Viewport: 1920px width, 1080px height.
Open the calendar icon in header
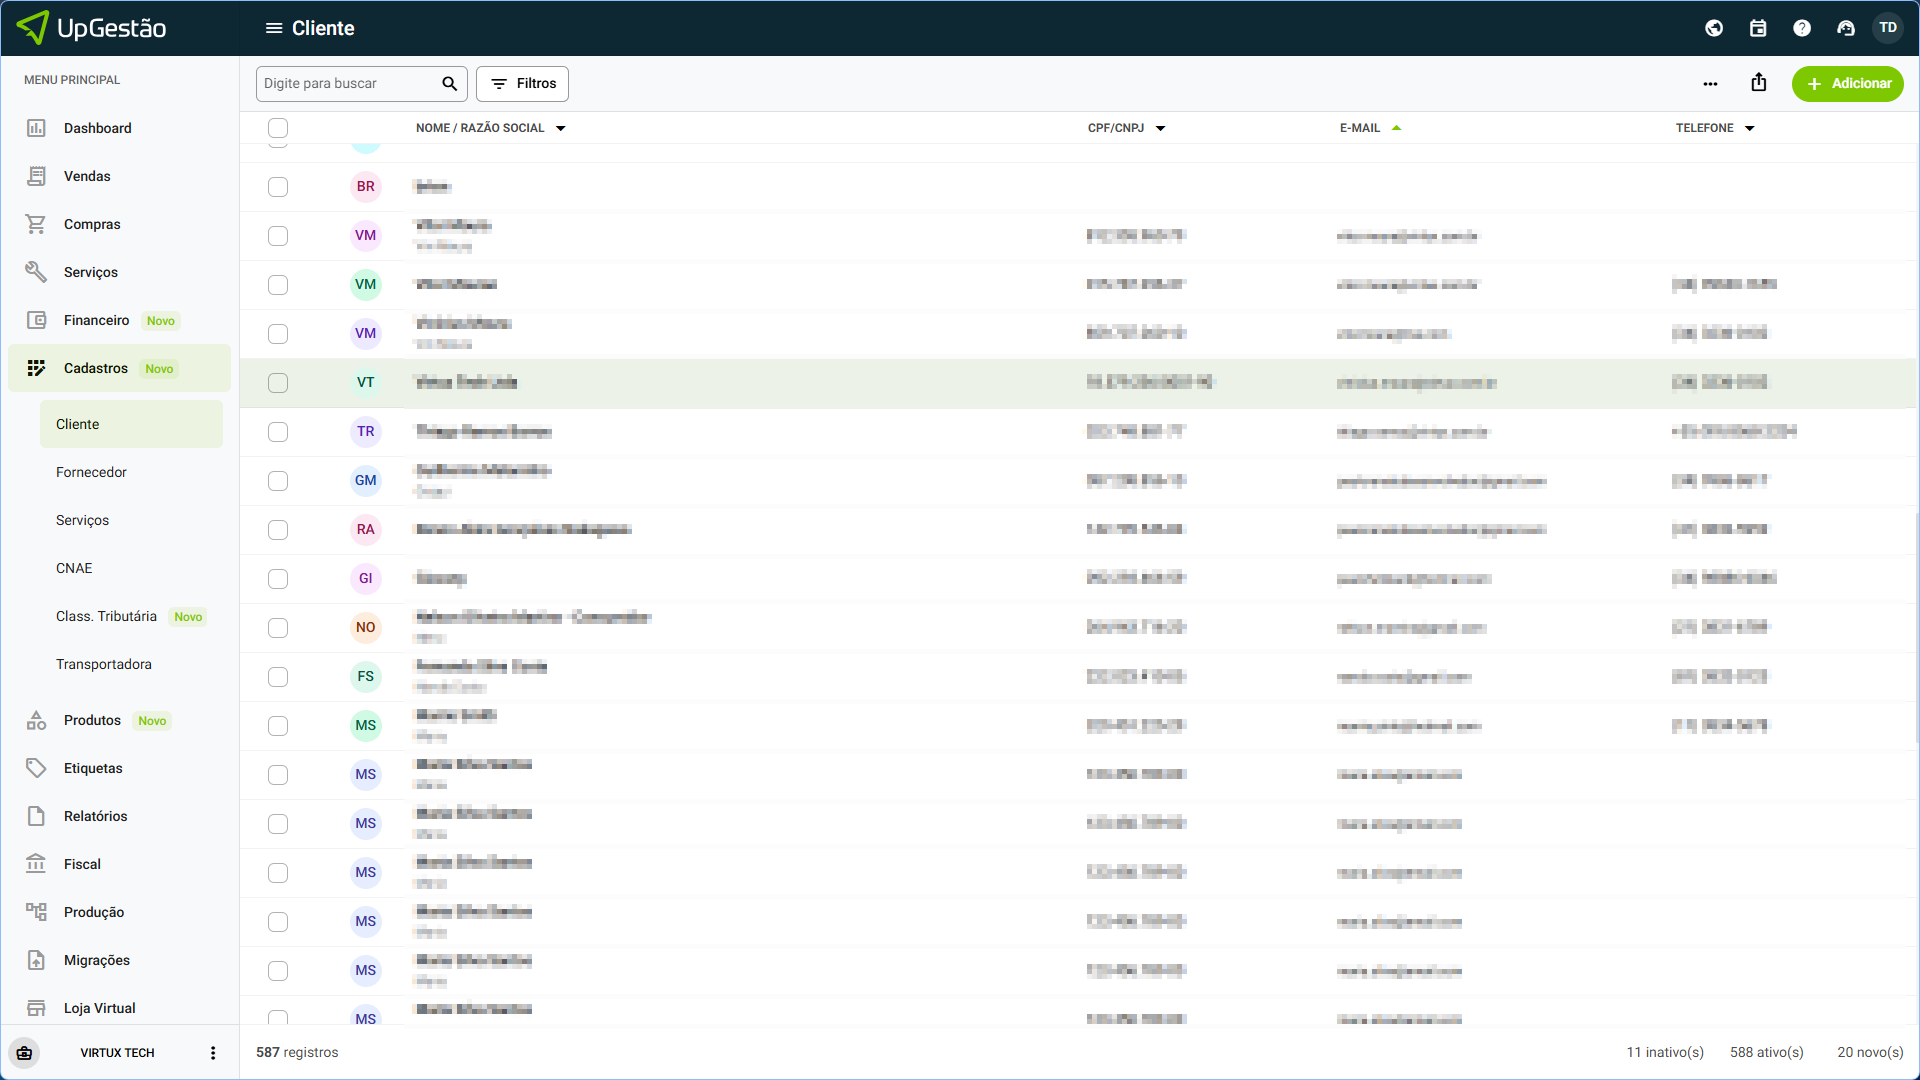(x=1758, y=28)
